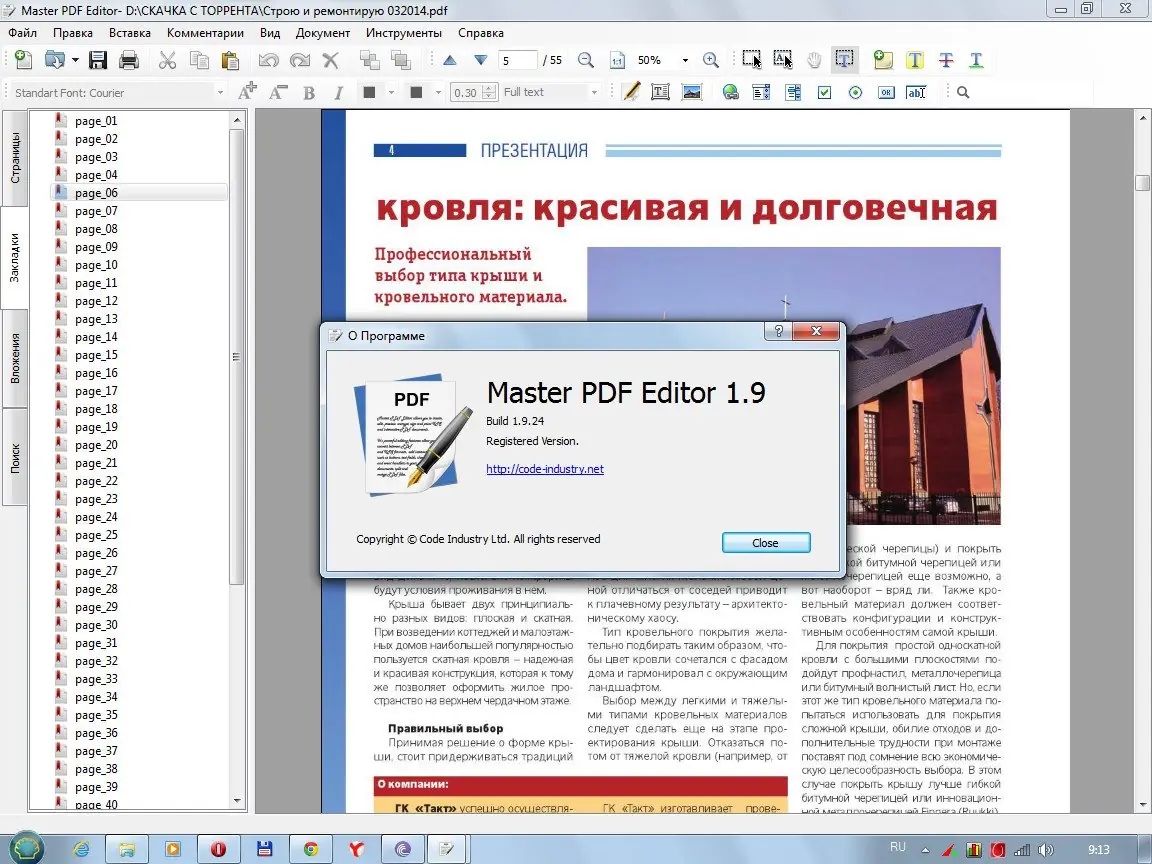
Task: Open the first color swatch dropdown arrow
Action: (x=391, y=93)
